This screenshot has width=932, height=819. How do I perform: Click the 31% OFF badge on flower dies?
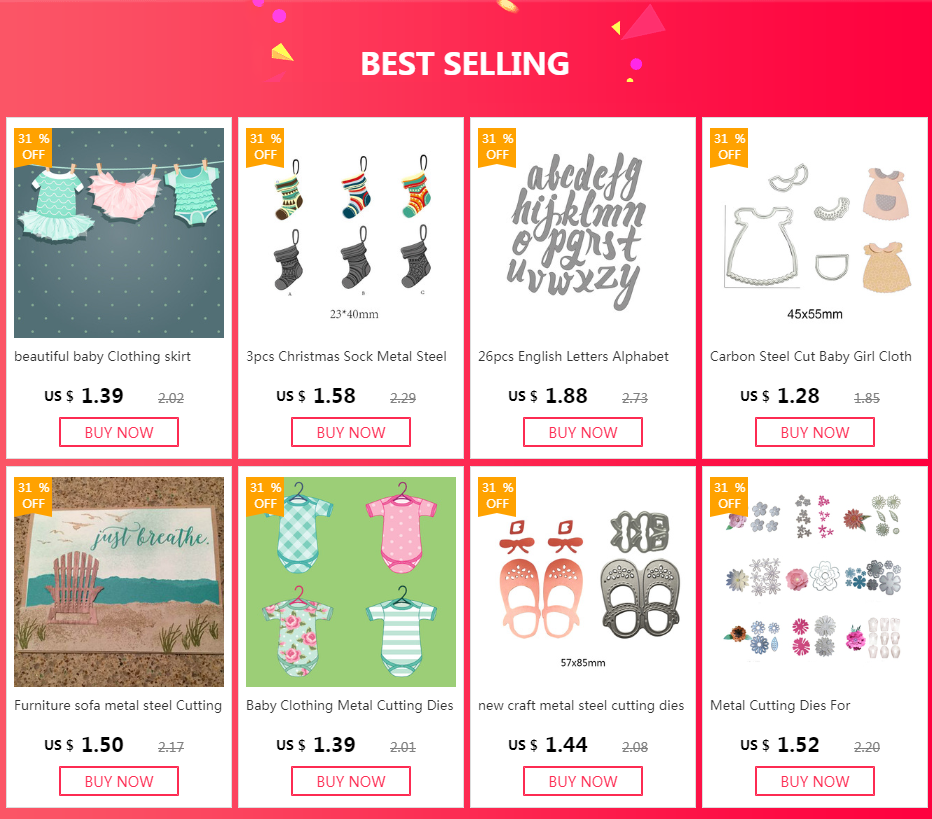pos(729,496)
